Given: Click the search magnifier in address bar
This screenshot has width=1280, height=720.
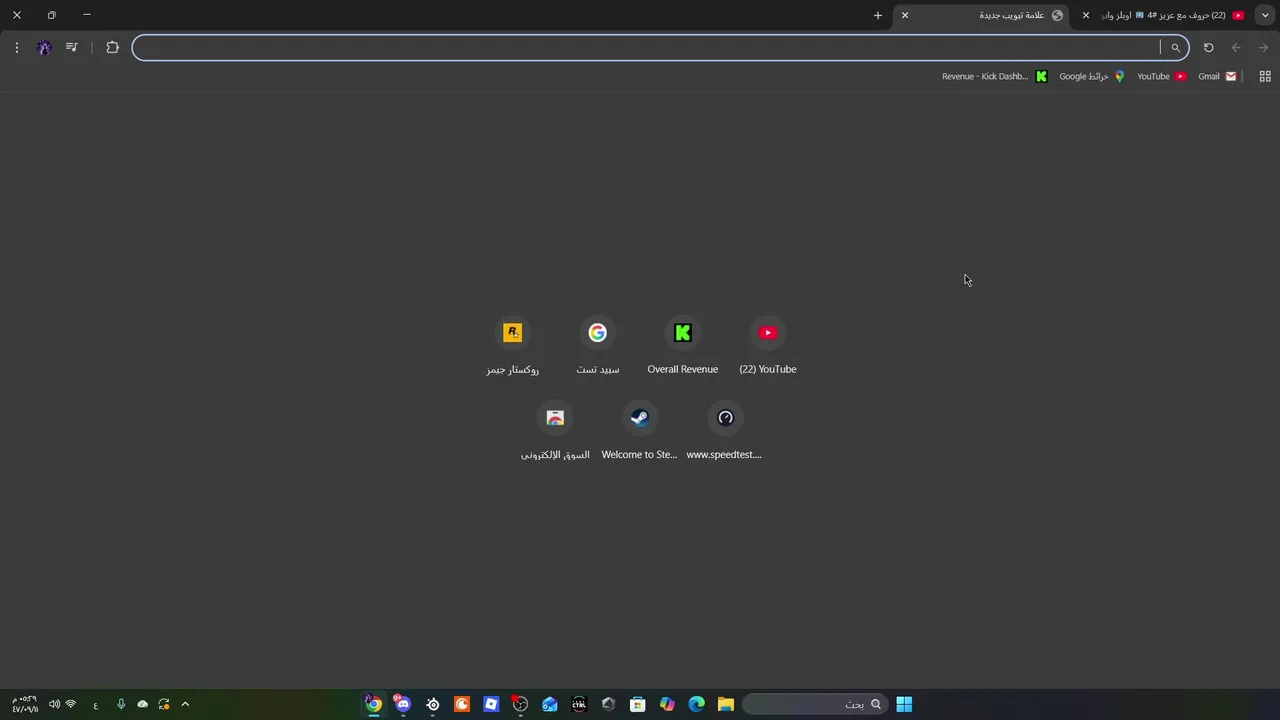Looking at the screenshot, I should 1175,47.
